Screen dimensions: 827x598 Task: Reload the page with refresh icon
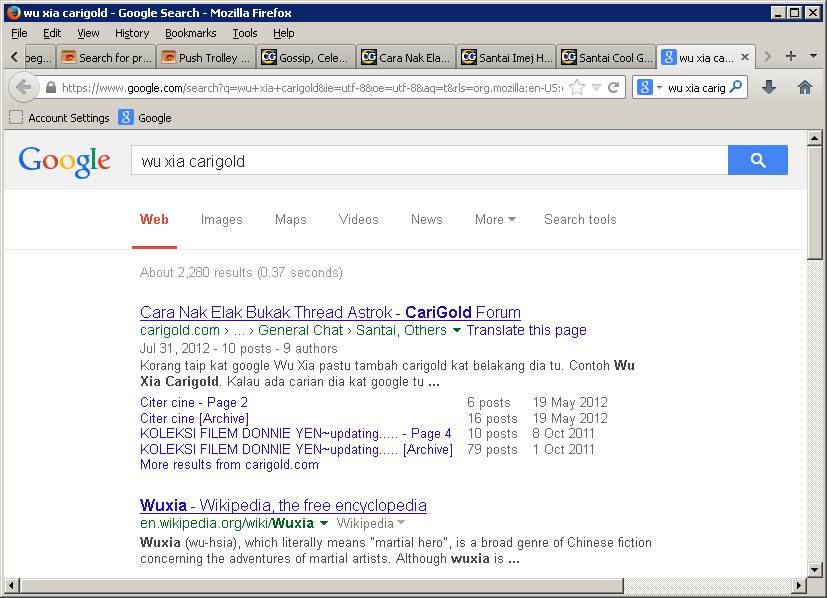[613, 88]
